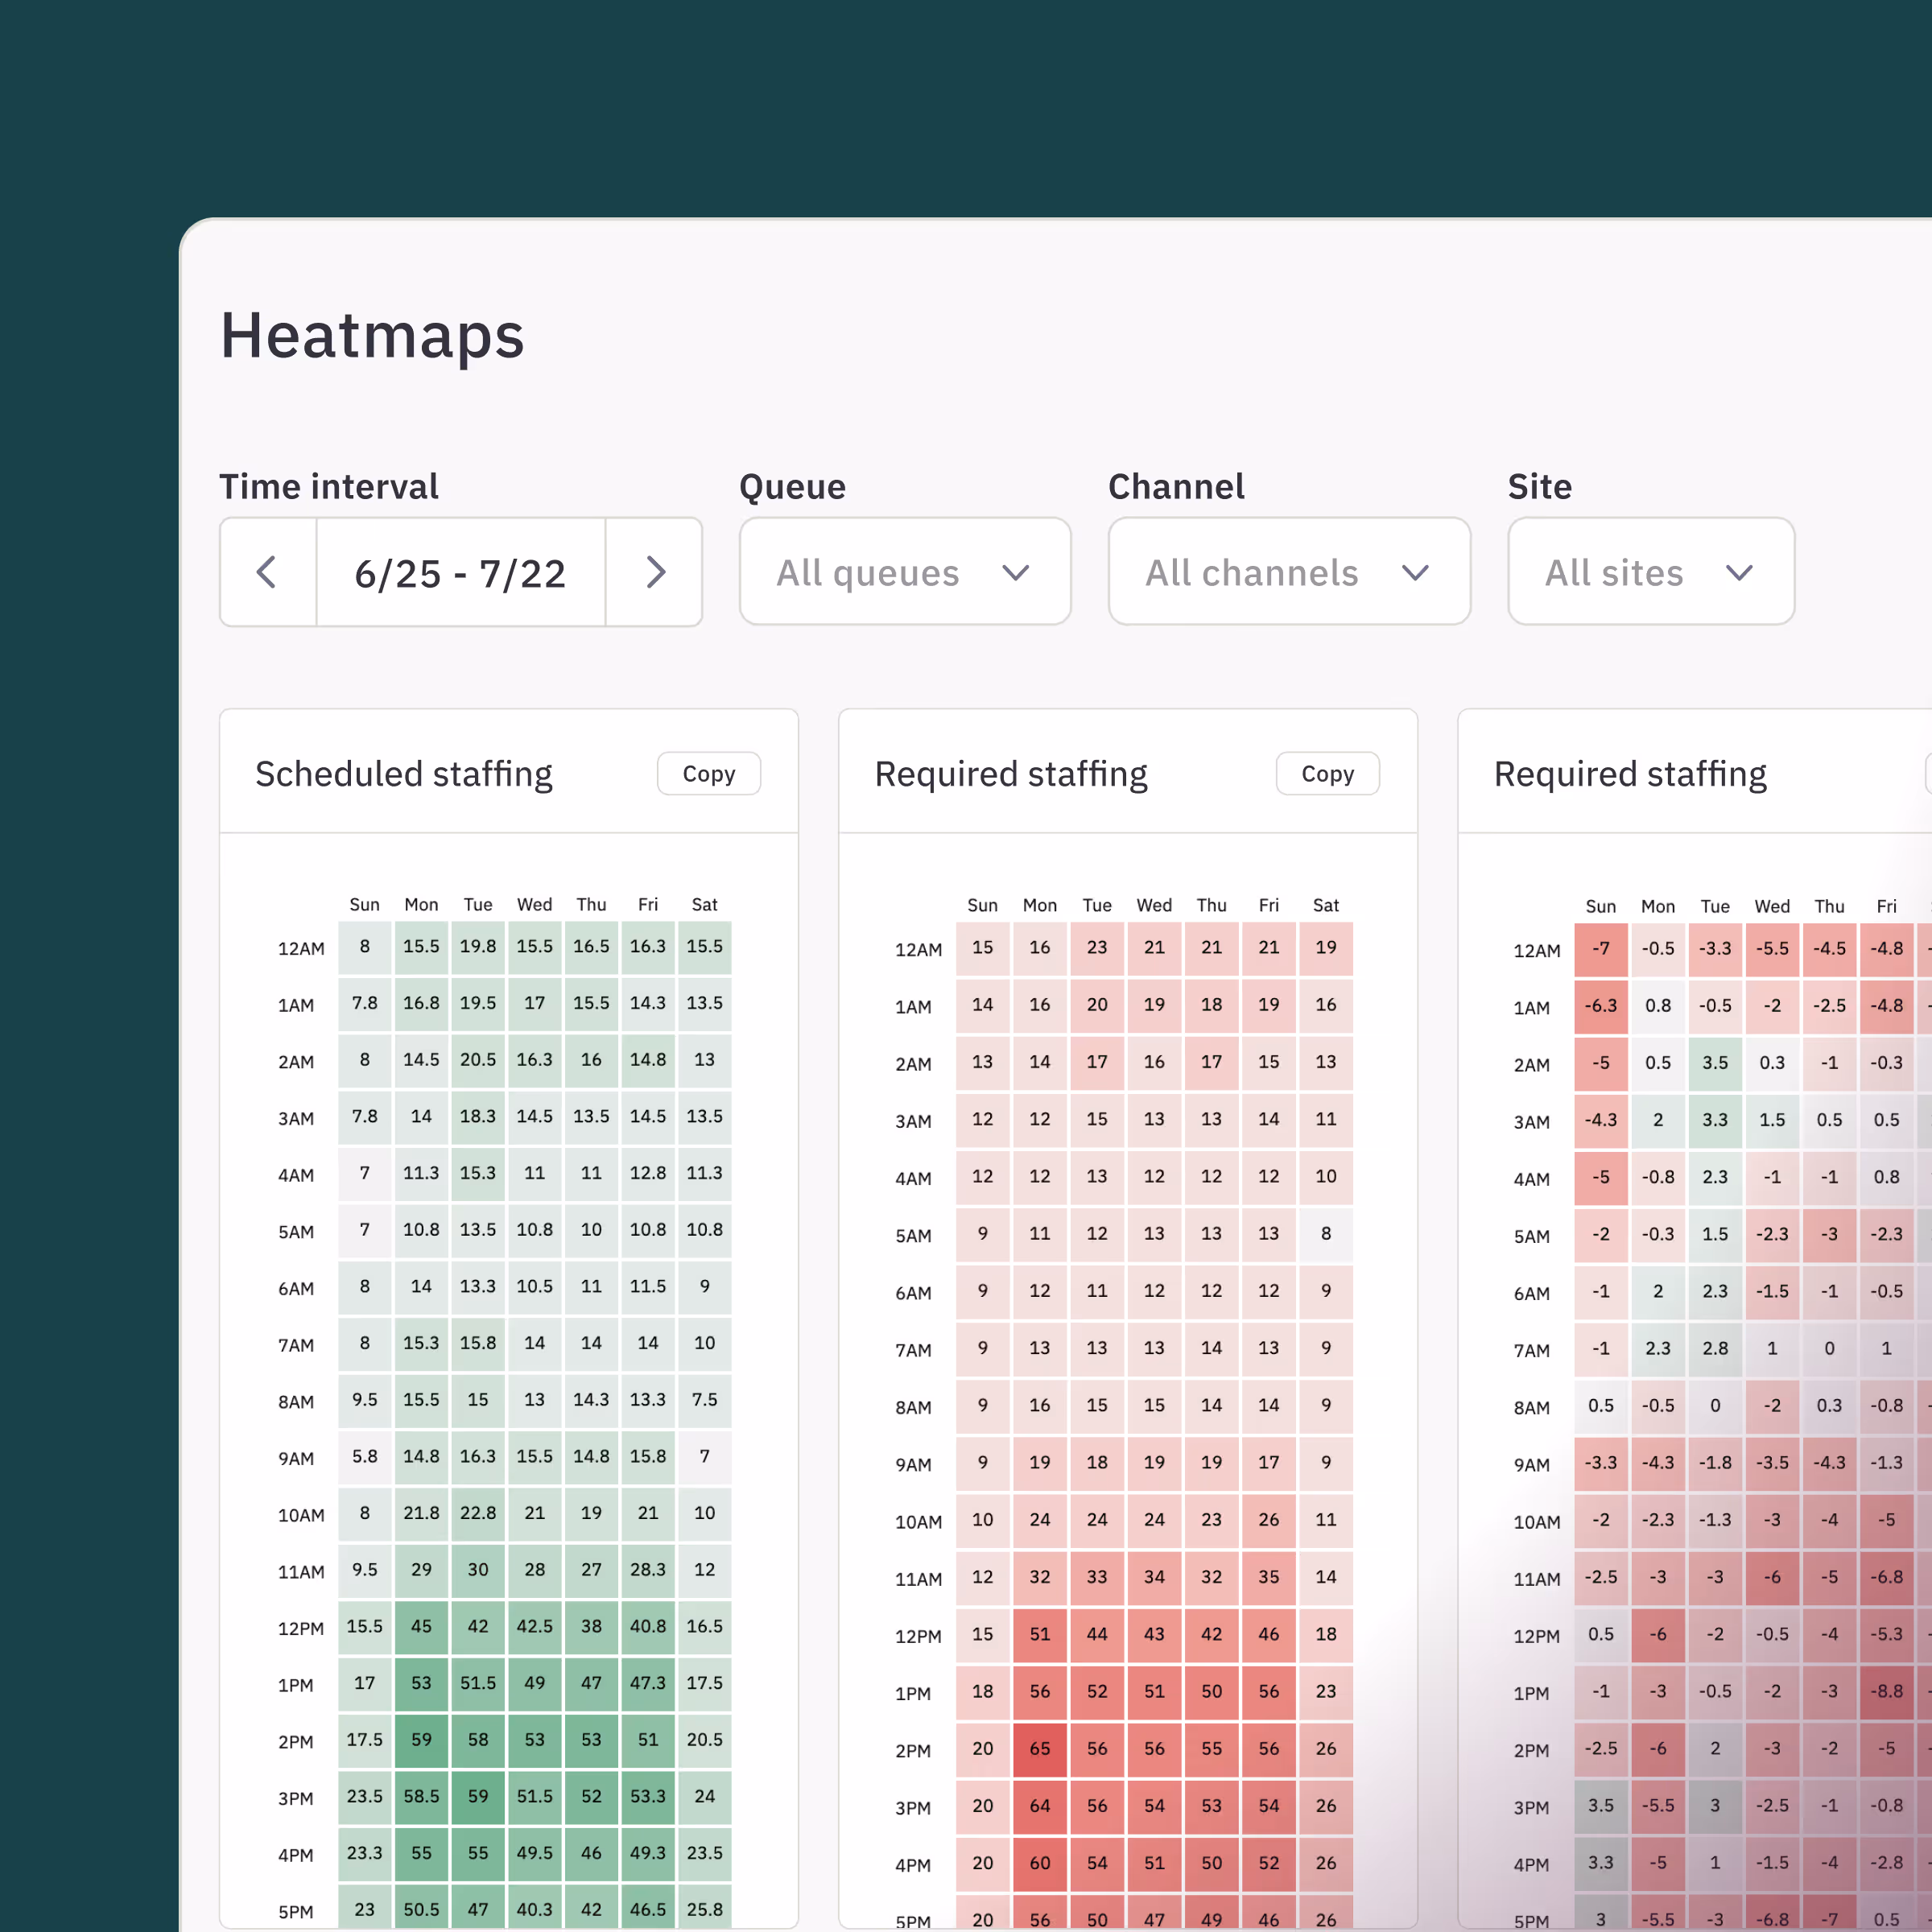The width and height of the screenshot is (1932, 1932).
Task: Go to previous time interval arrow
Action: (267, 572)
